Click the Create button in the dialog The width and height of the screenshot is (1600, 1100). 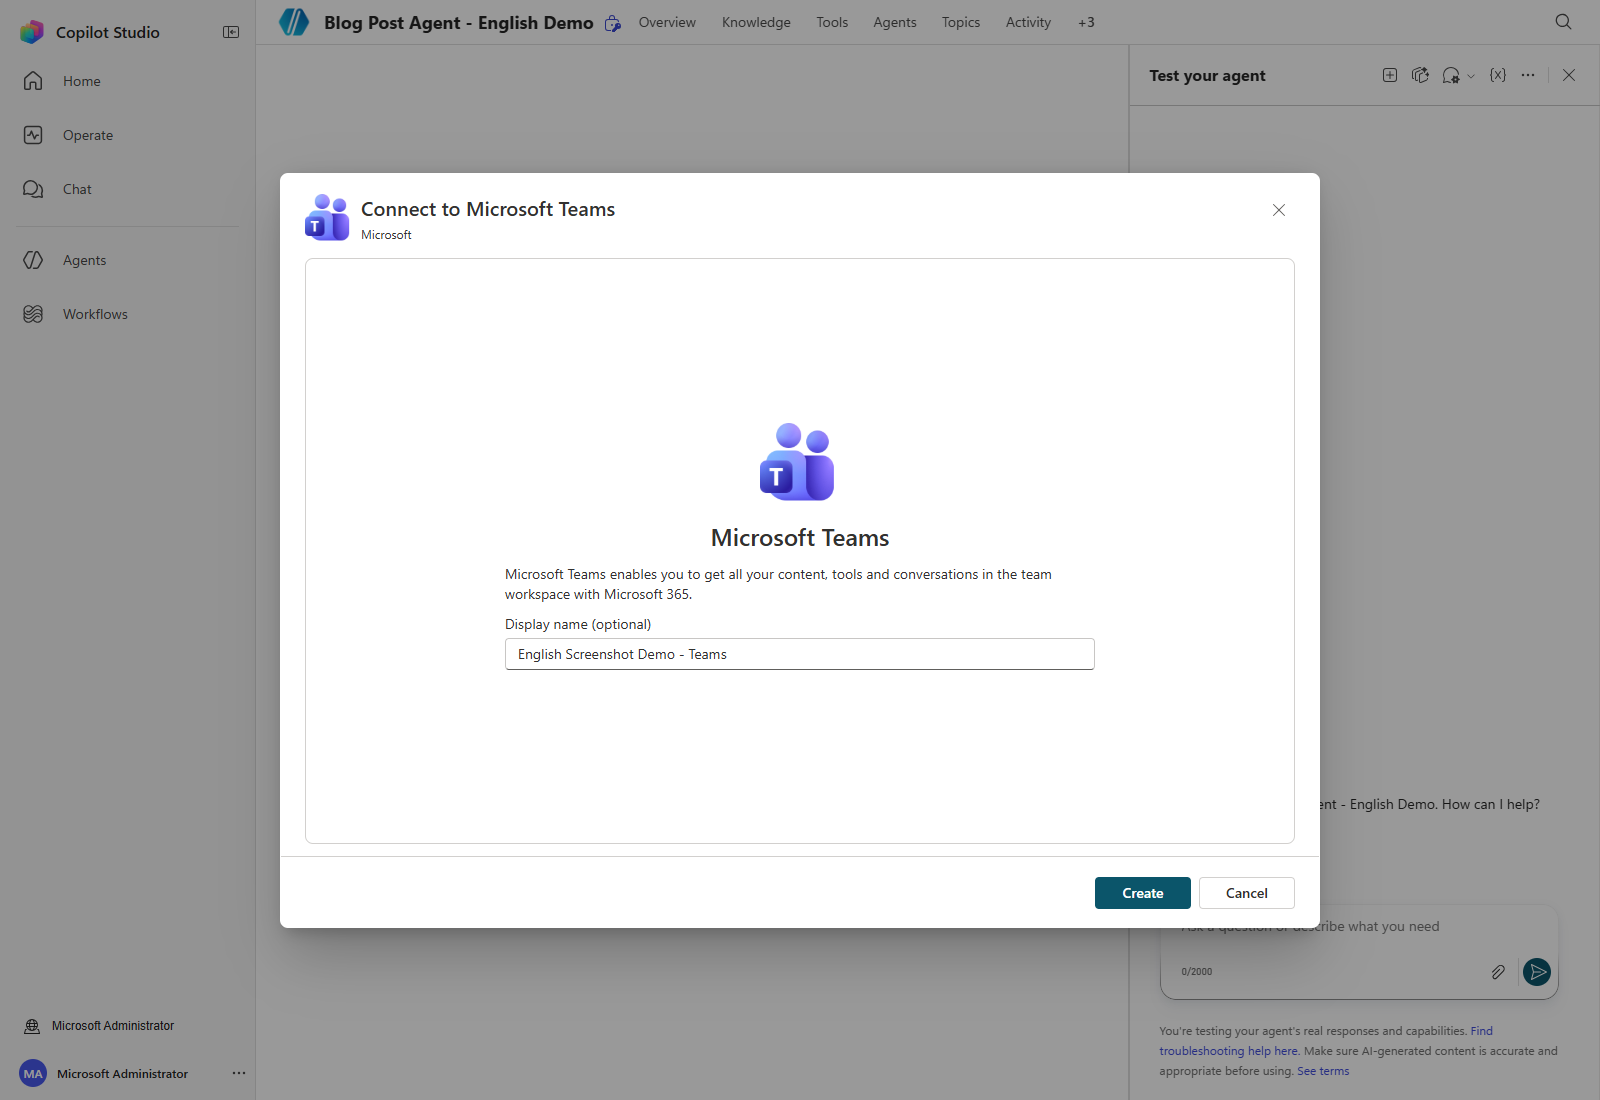[1142, 893]
